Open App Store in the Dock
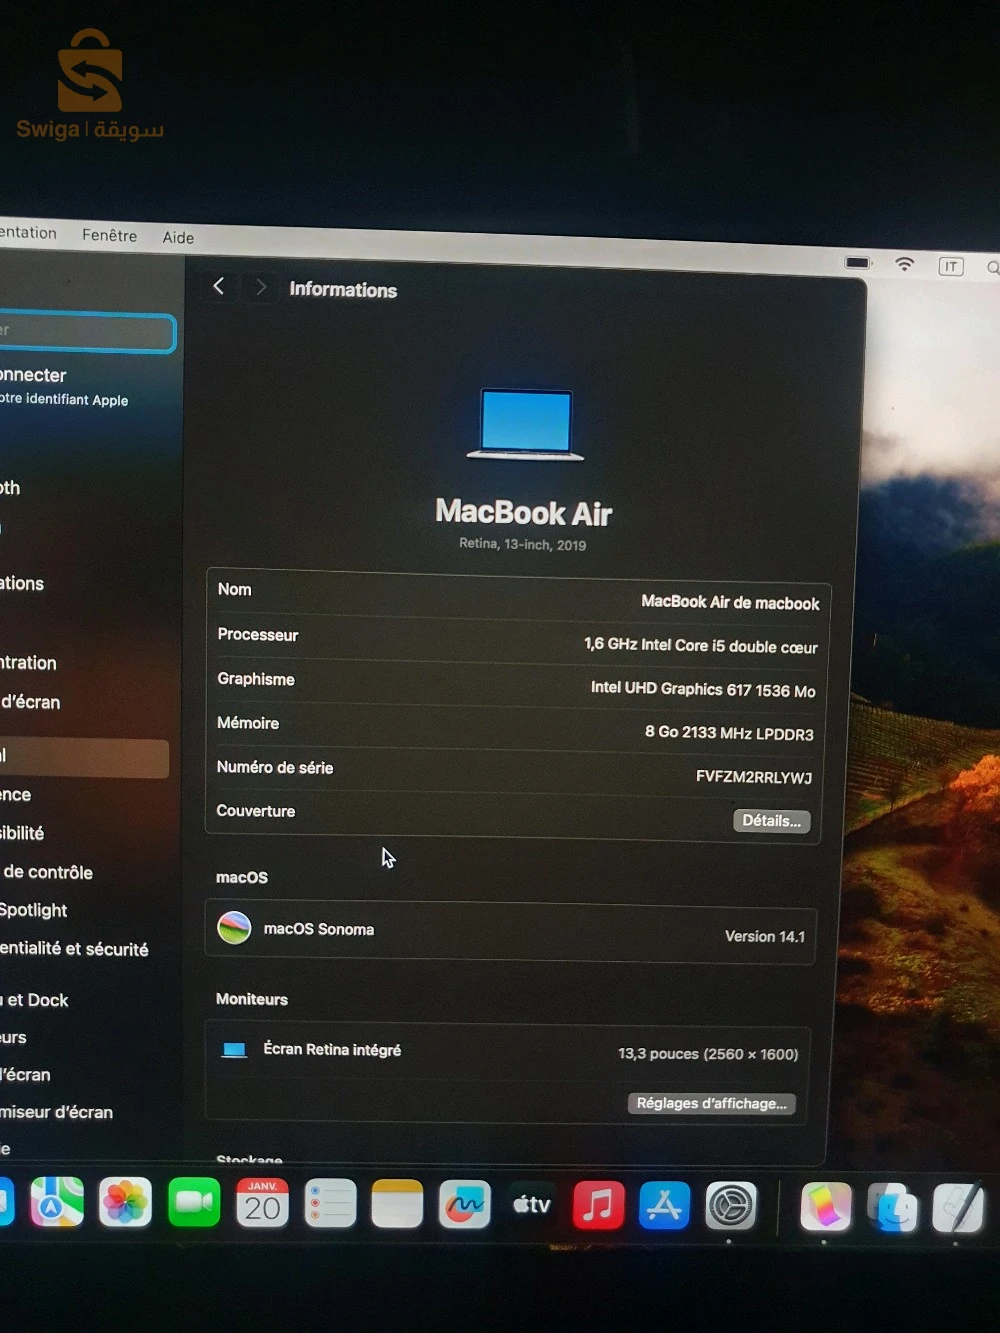This screenshot has height=1333, width=1000. pos(665,1206)
